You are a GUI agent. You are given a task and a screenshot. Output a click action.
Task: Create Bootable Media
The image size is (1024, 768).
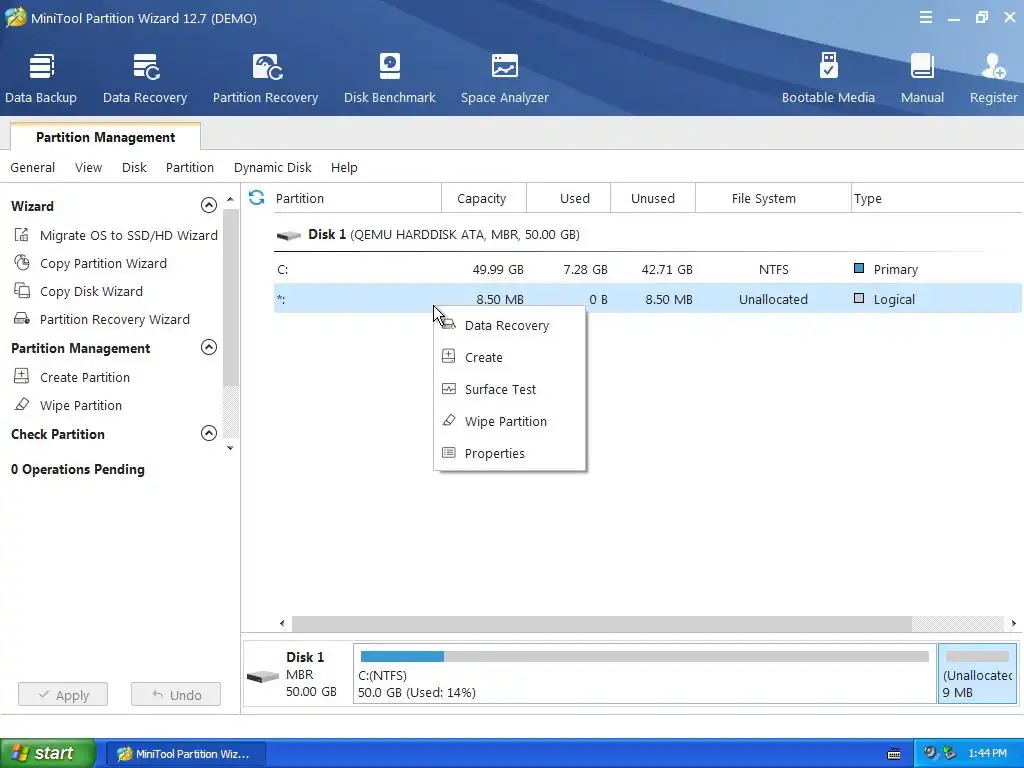tap(828, 78)
